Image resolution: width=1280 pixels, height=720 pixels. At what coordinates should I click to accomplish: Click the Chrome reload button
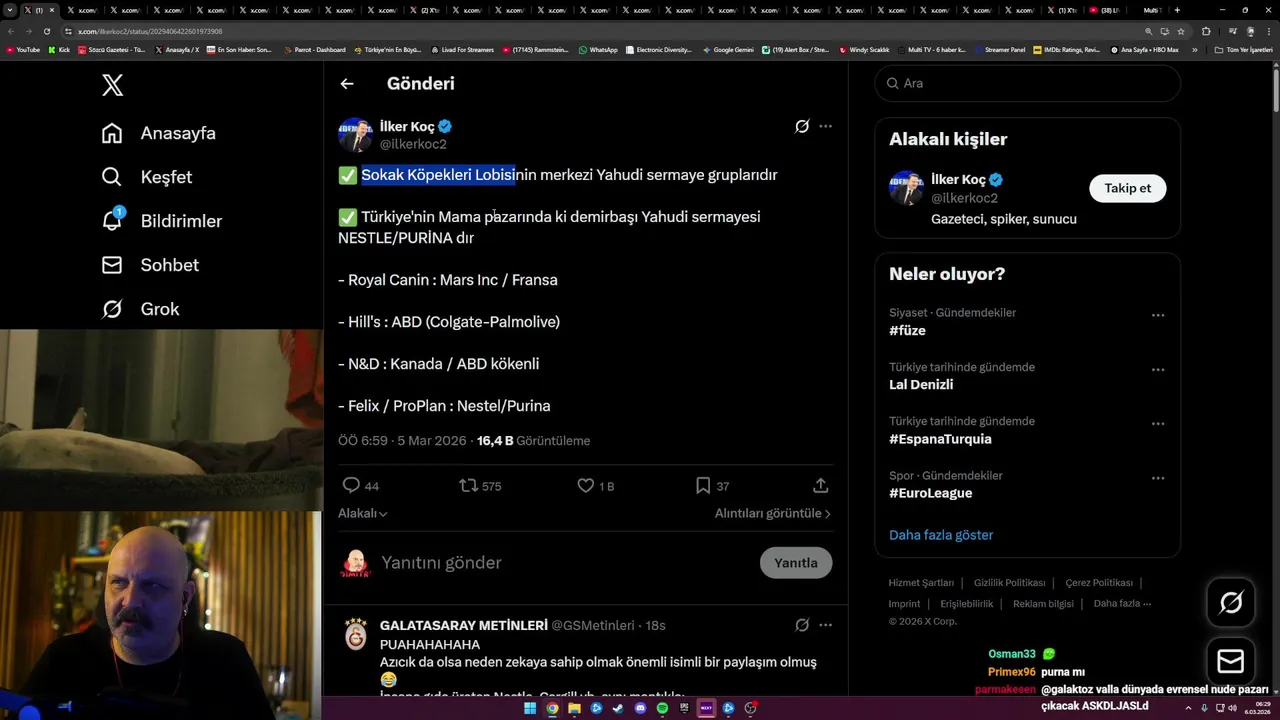46,31
